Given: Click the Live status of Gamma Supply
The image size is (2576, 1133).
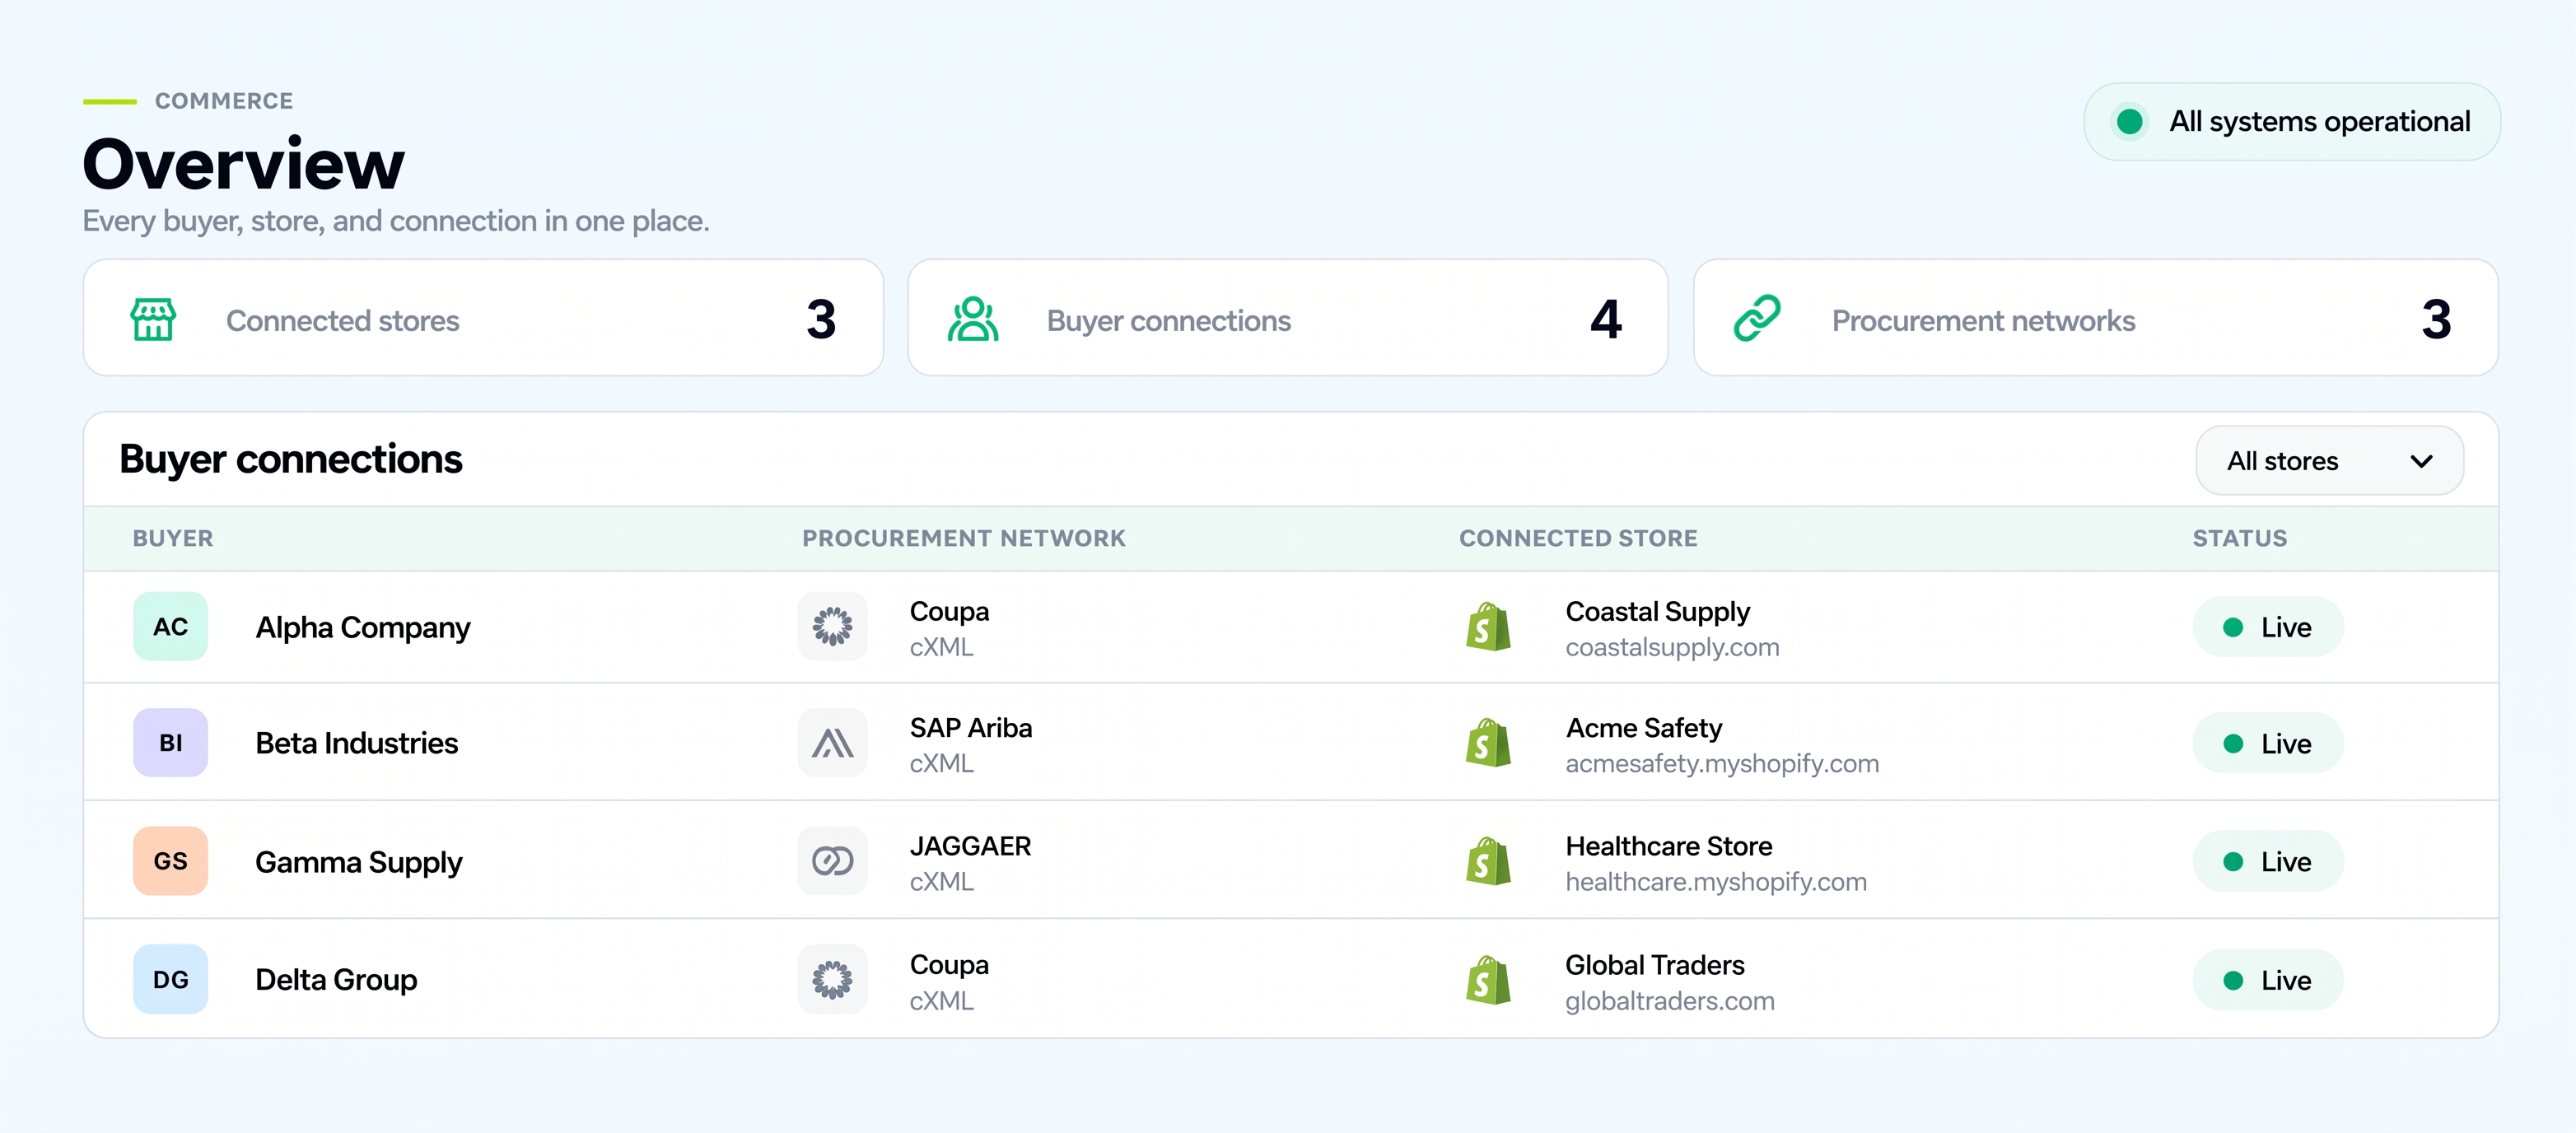Looking at the screenshot, I should (2267, 862).
